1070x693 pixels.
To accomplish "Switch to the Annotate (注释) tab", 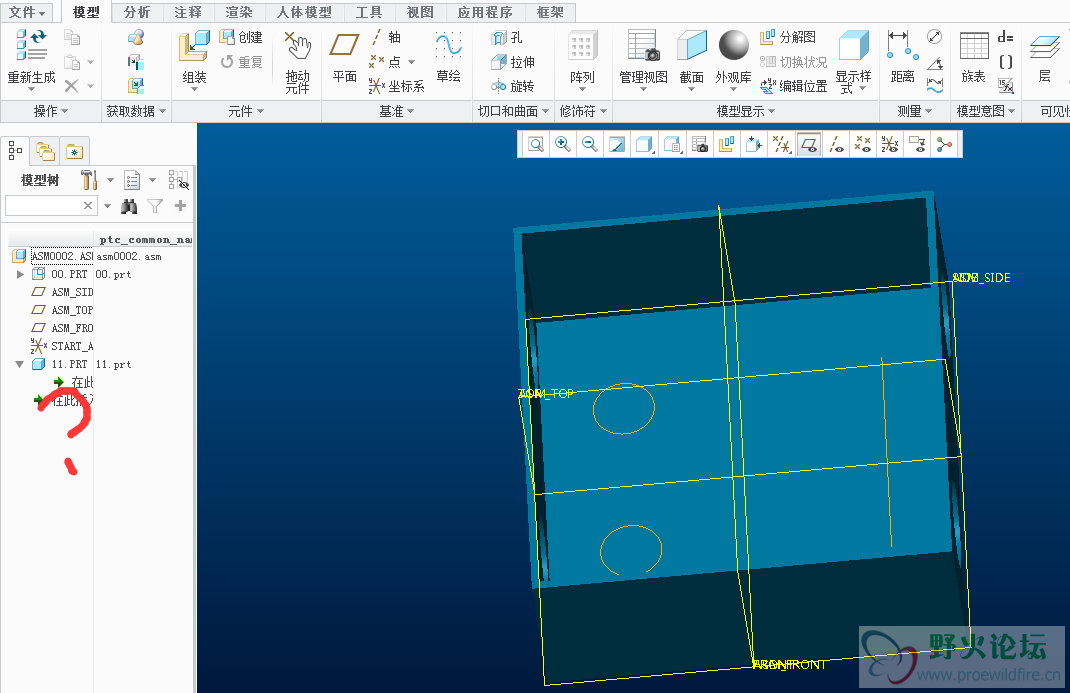I will pyautogui.click(x=188, y=12).
